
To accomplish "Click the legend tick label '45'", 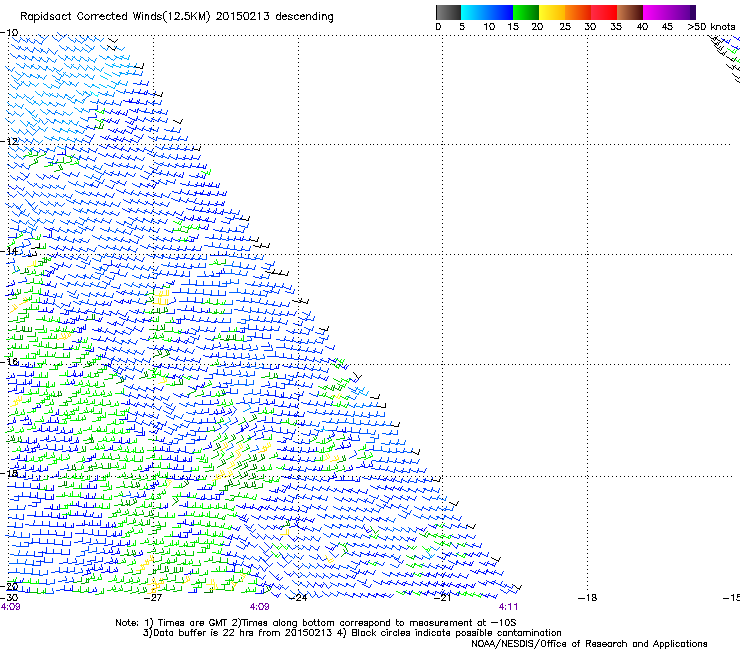I will click(x=667, y=27).
